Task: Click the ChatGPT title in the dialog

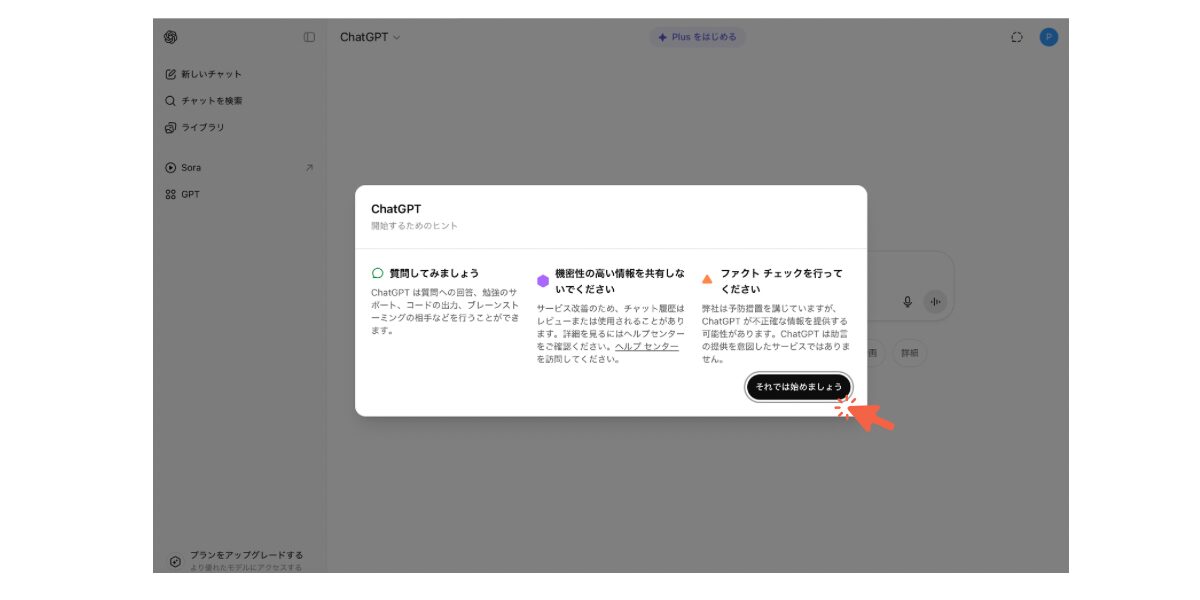Action: coord(396,209)
